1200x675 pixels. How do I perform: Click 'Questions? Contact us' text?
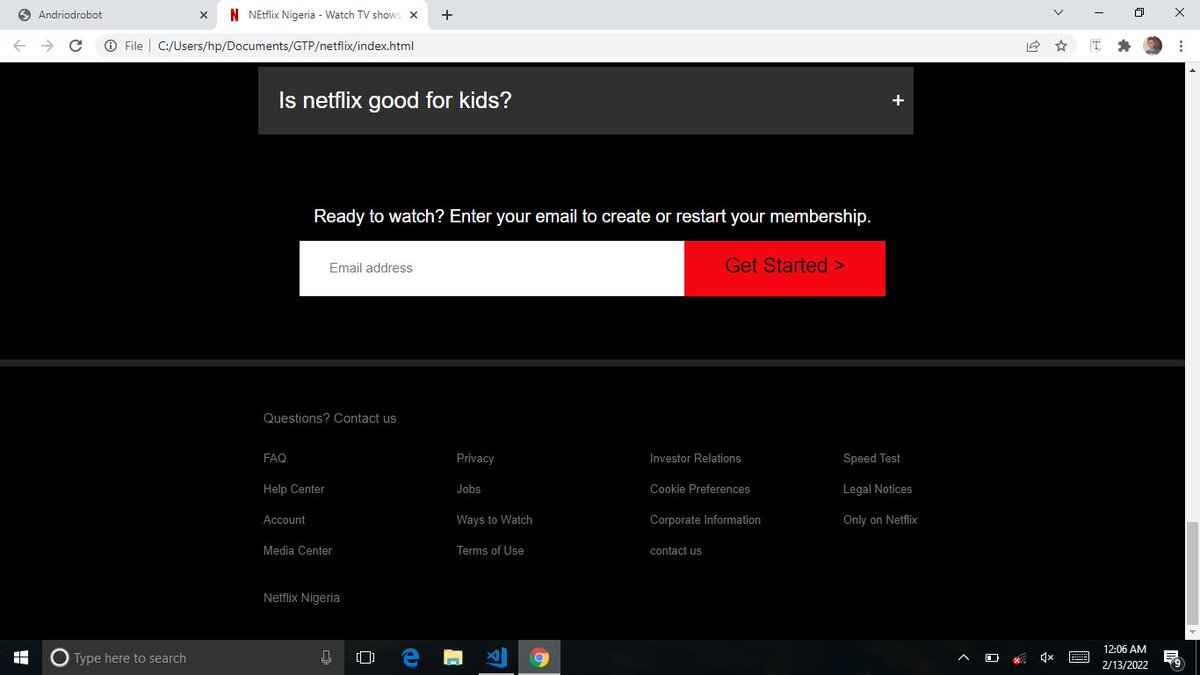point(330,418)
